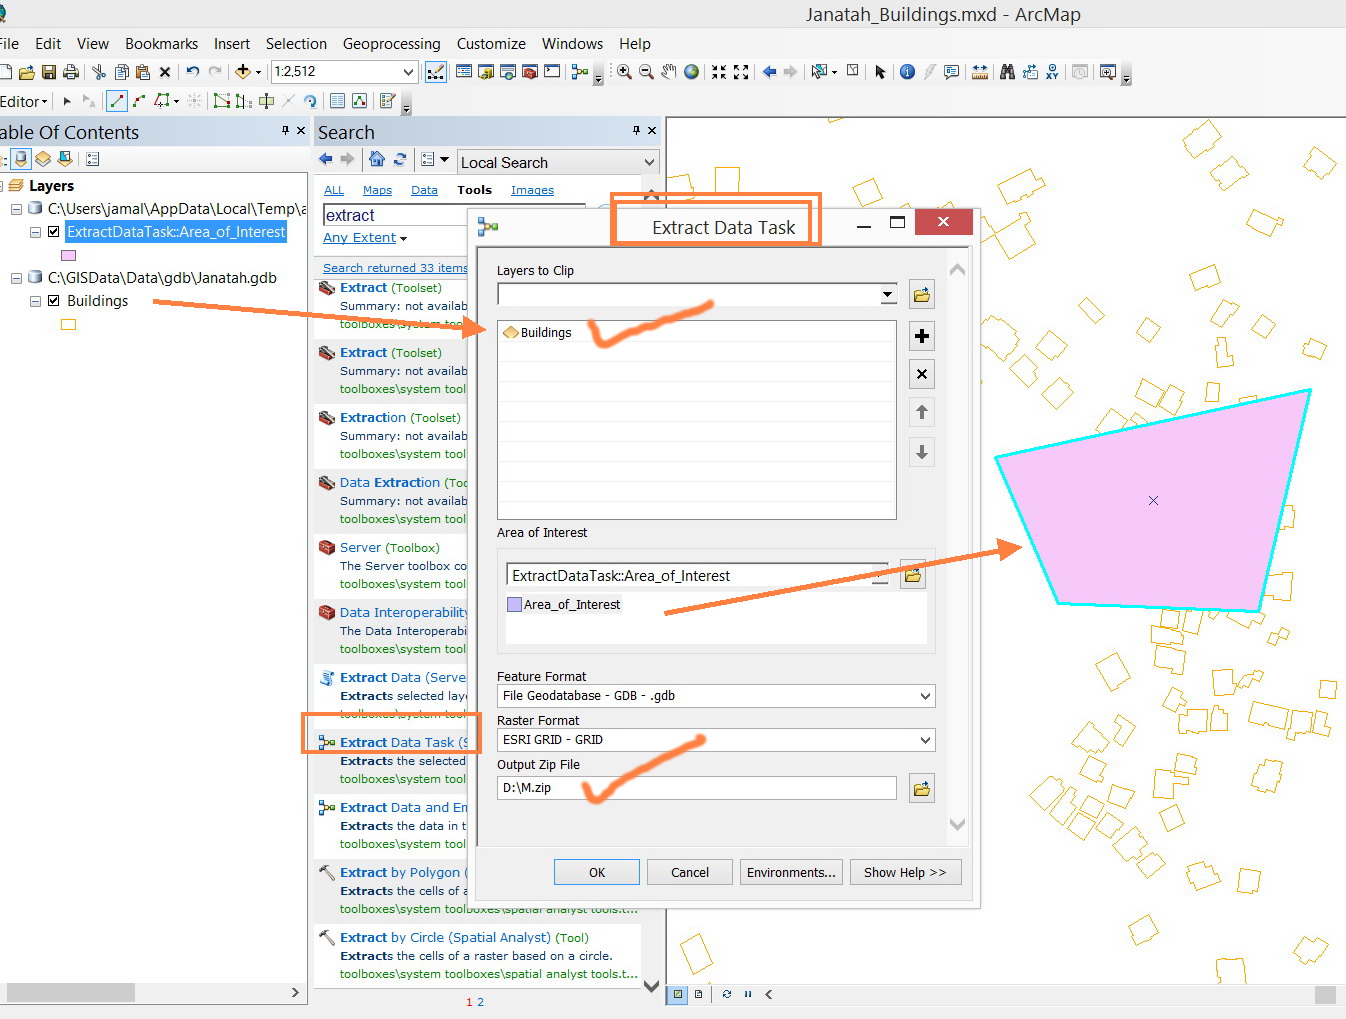This screenshot has height=1019, width=1346.
Task: Click the pink Area_of_Interest symbol swatch
Action: [68, 256]
